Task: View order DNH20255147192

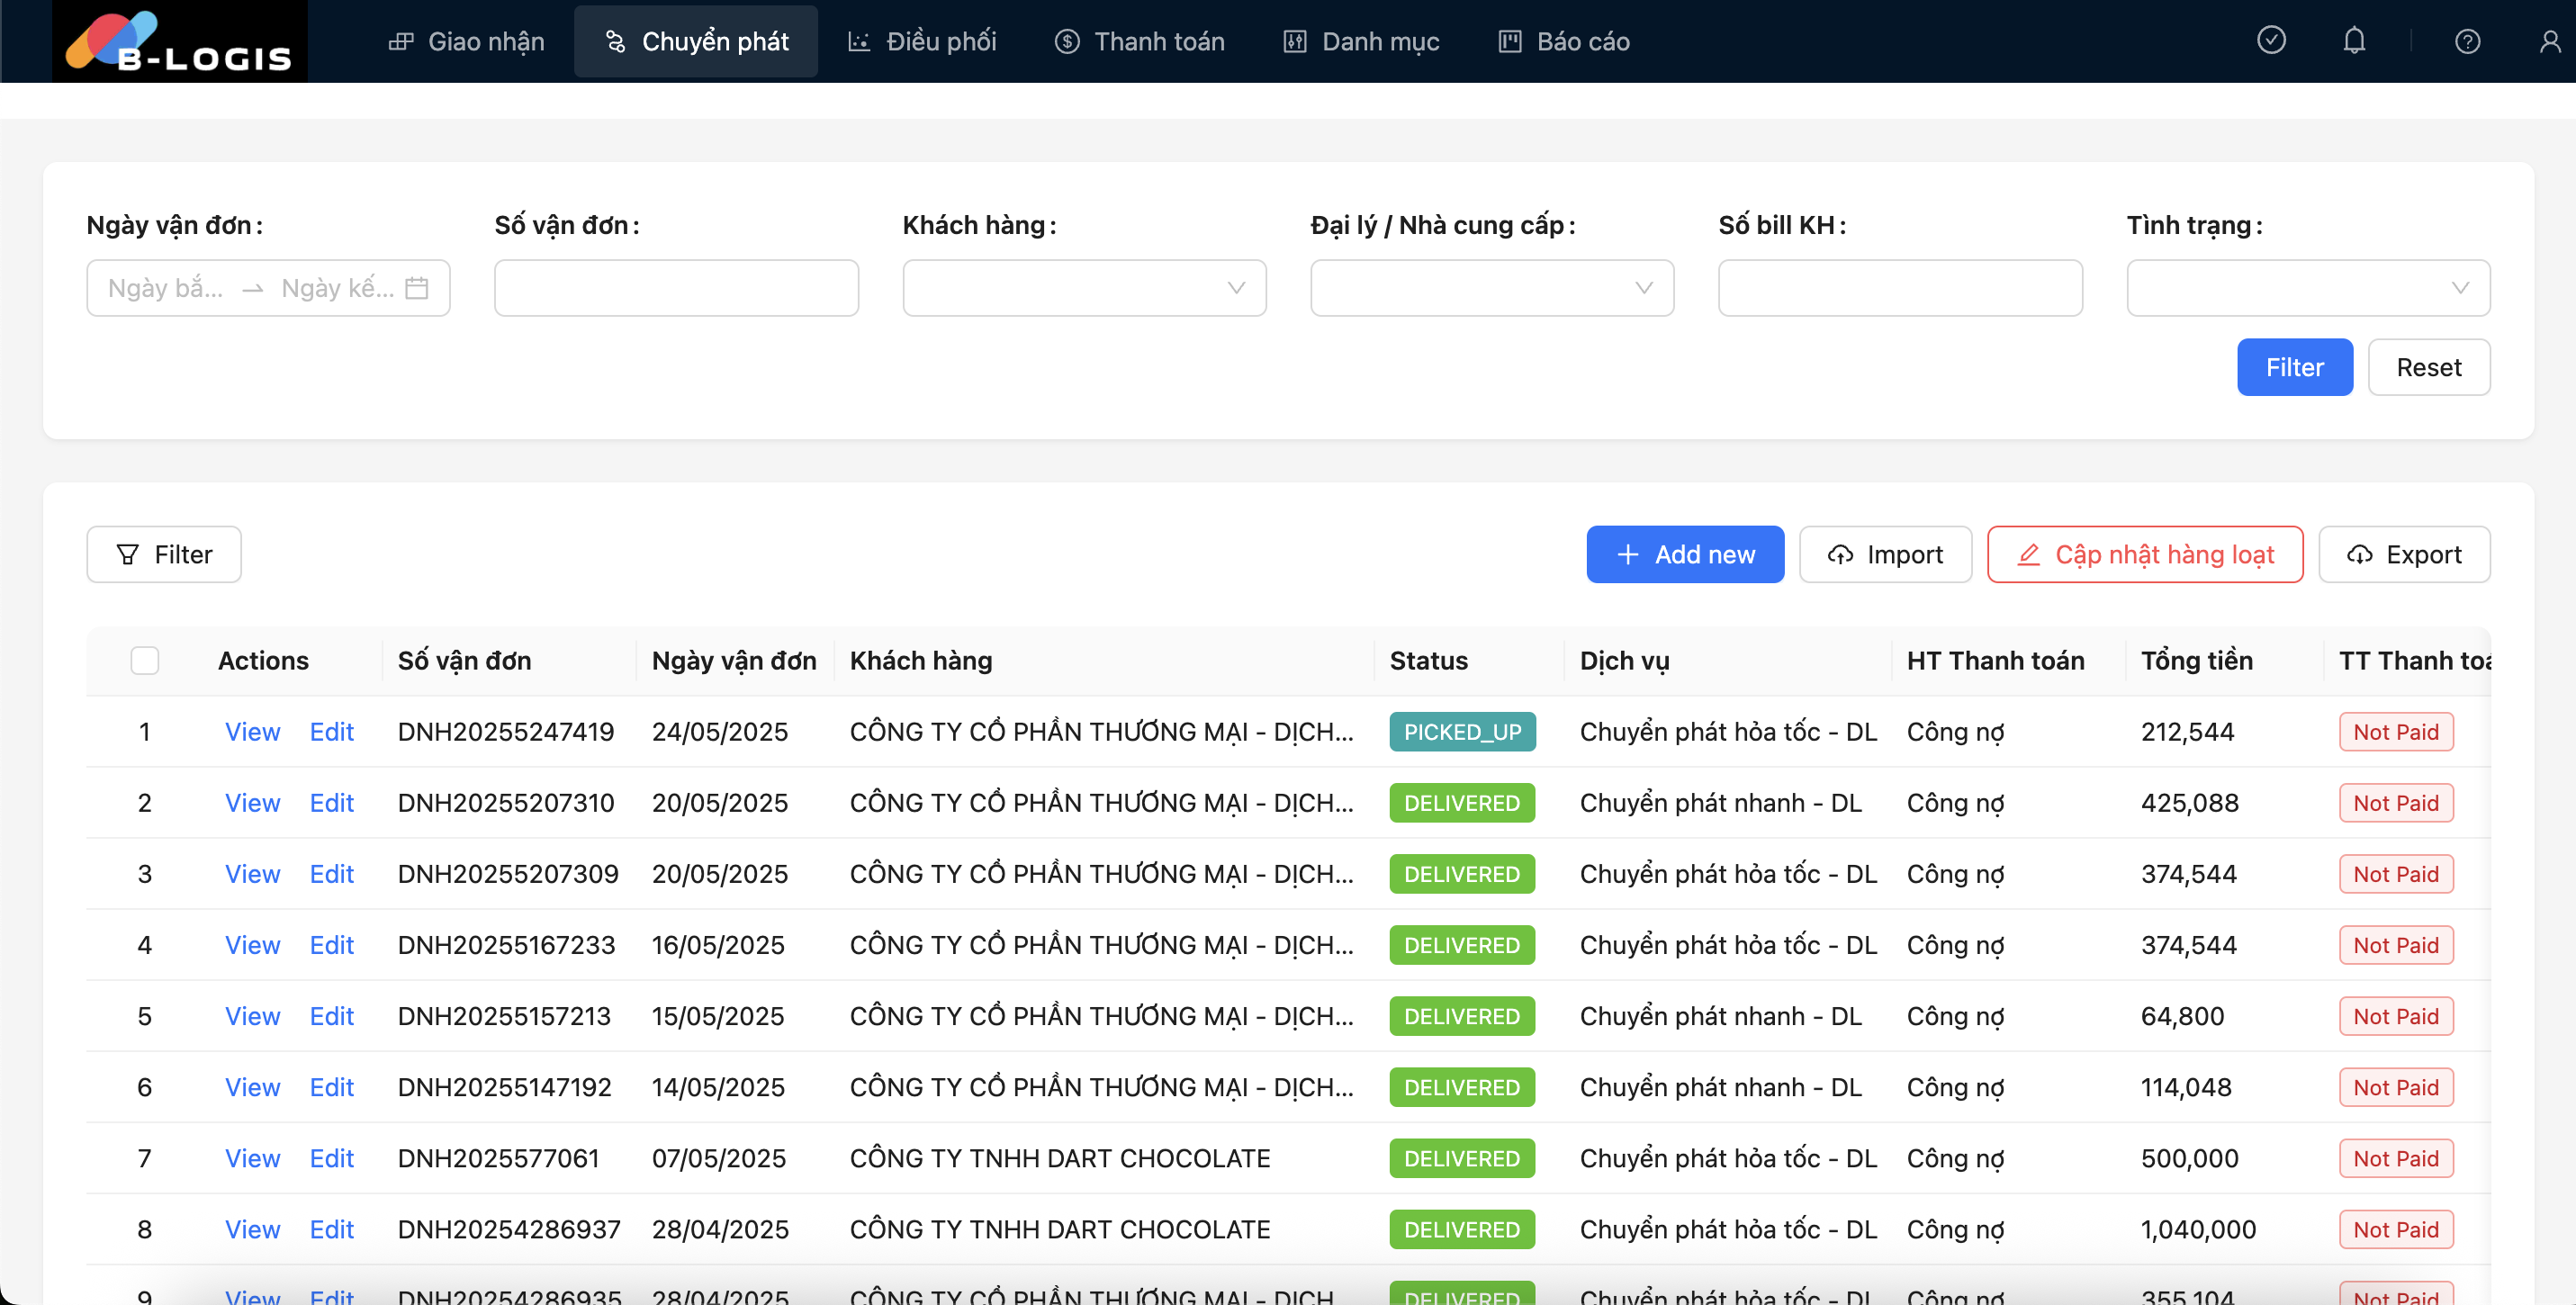Action: tap(252, 1087)
